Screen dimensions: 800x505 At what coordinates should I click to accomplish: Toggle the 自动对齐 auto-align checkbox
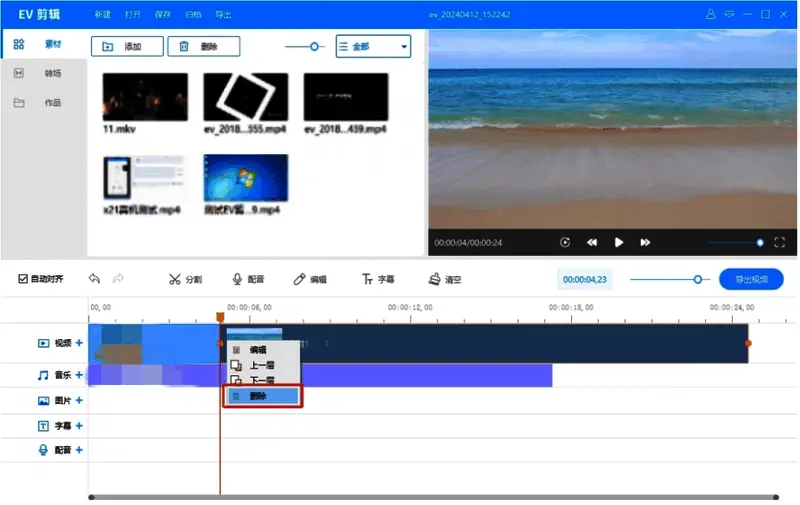pyautogui.click(x=24, y=279)
